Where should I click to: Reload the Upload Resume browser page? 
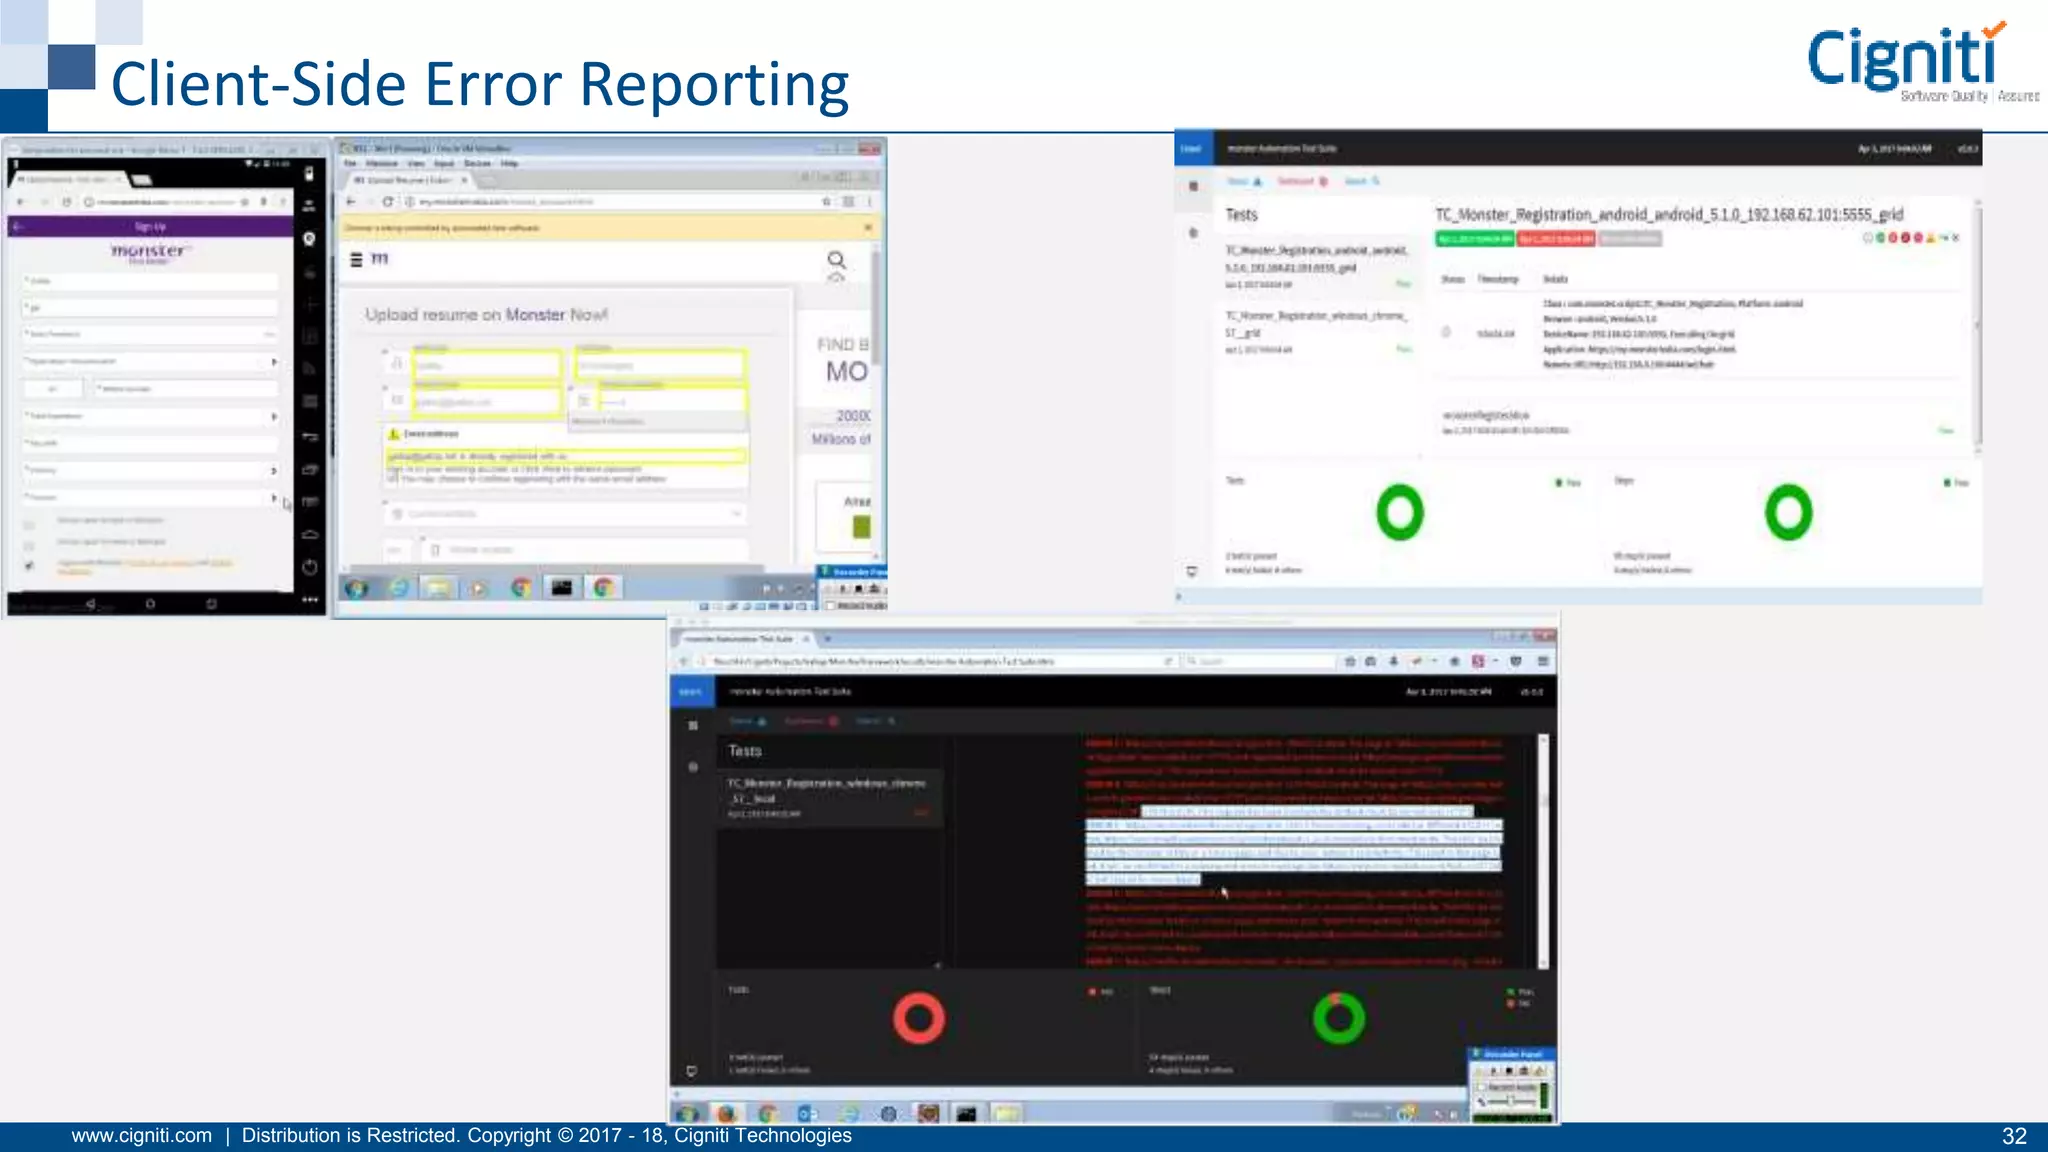coord(387,202)
